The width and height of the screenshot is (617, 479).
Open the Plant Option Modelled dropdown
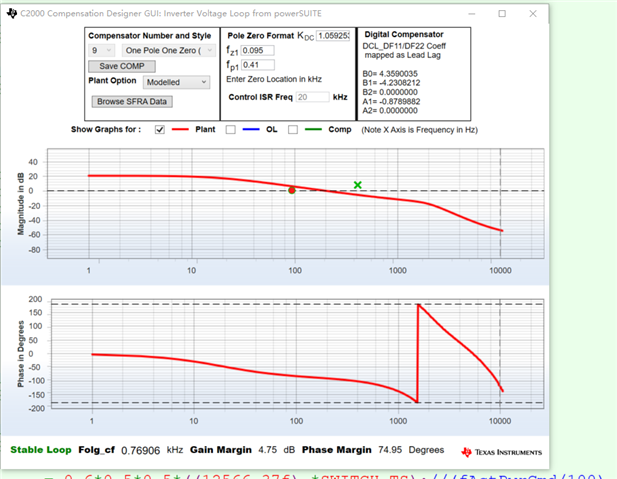[176, 82]
